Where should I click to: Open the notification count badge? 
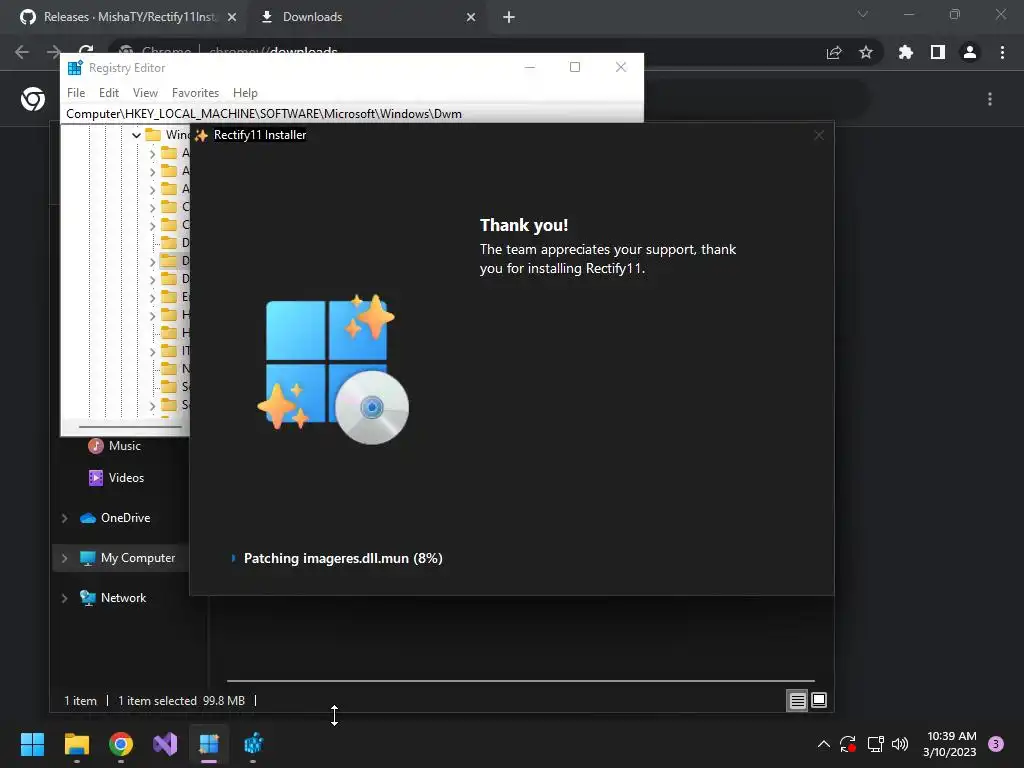(x=995, y=744)
